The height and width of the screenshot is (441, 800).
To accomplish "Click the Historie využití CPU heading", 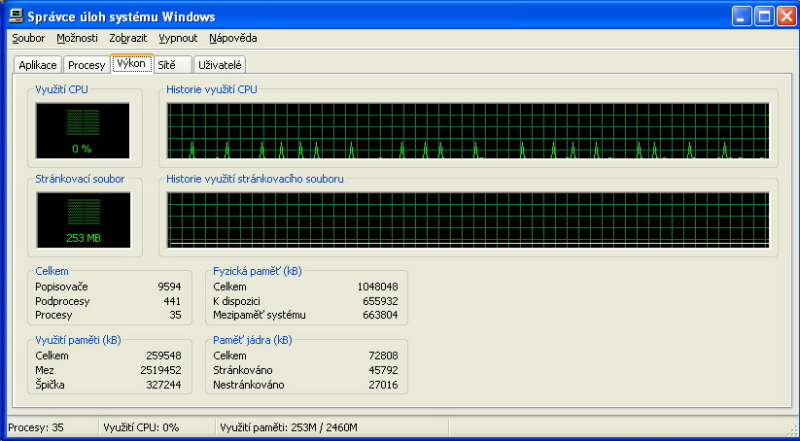I will pos(212,89).
